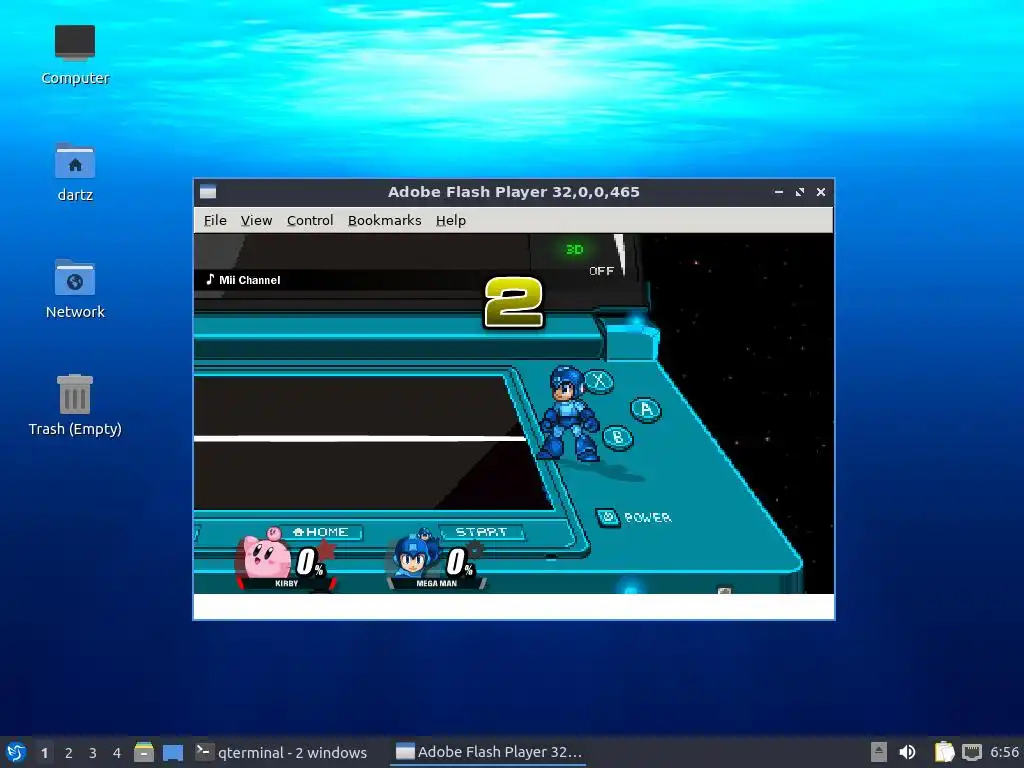Click the removable media tray icon

[879, 752]
